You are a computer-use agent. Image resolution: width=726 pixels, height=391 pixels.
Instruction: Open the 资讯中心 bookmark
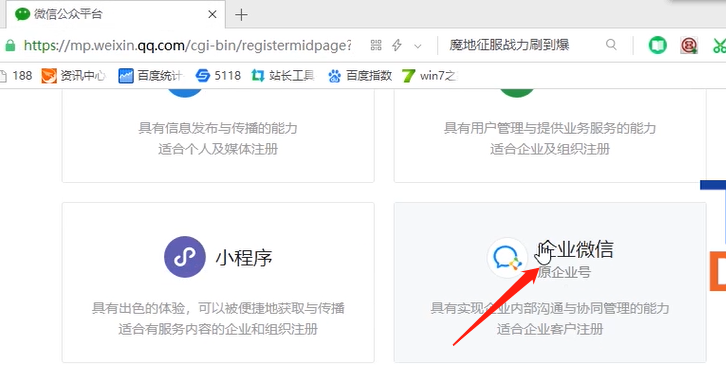click(74, 76)
